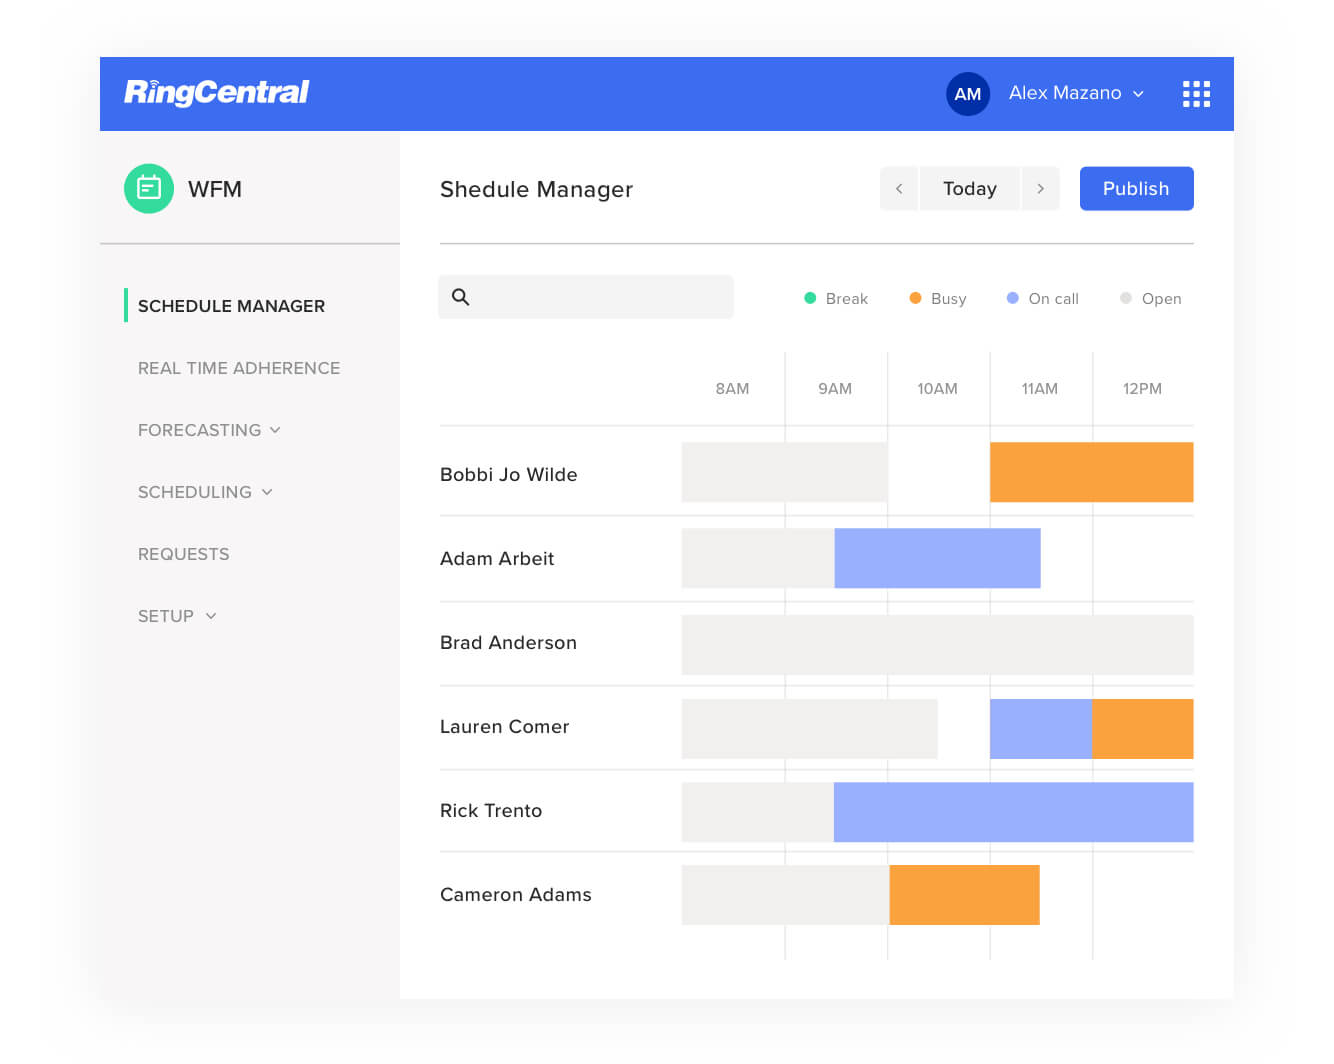Click the search magnifier icon

[461, 297]
